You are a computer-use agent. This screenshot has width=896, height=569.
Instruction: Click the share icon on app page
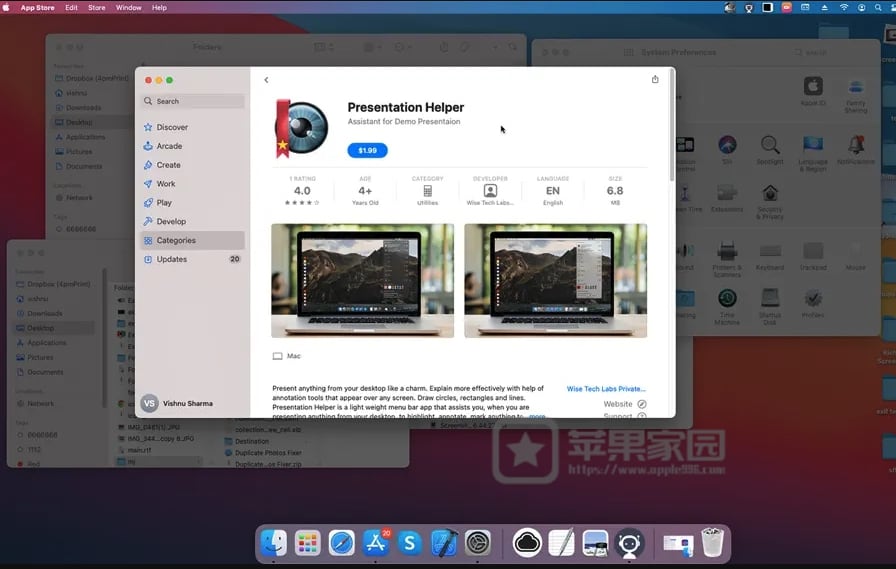click(x=655, y=79)
